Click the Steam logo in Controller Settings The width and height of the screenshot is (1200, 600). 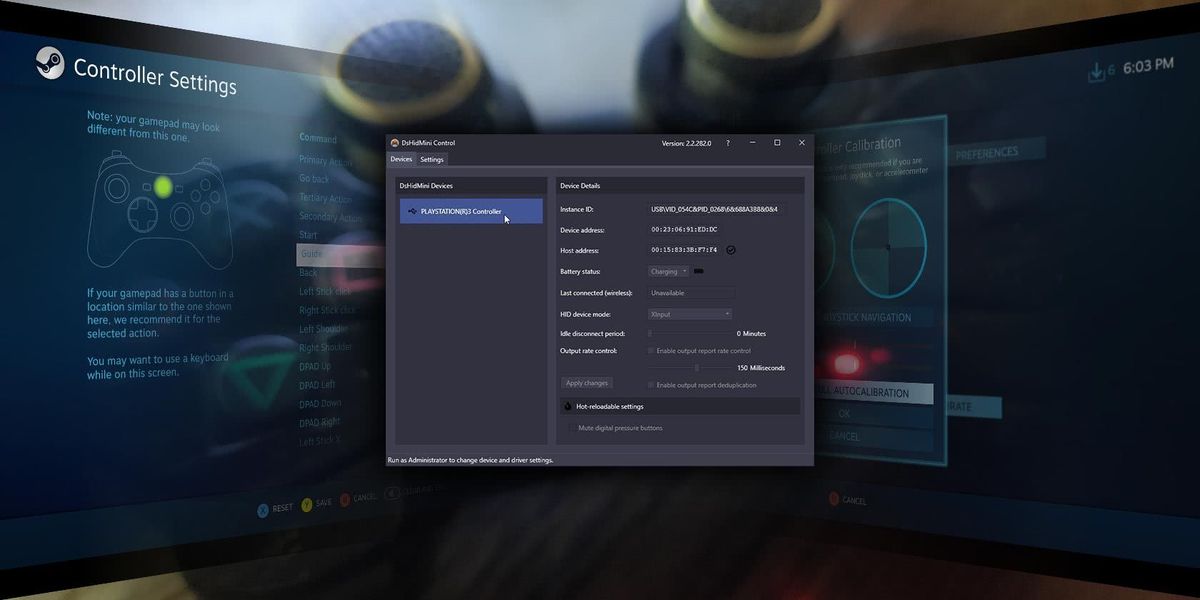coord(50,63)
